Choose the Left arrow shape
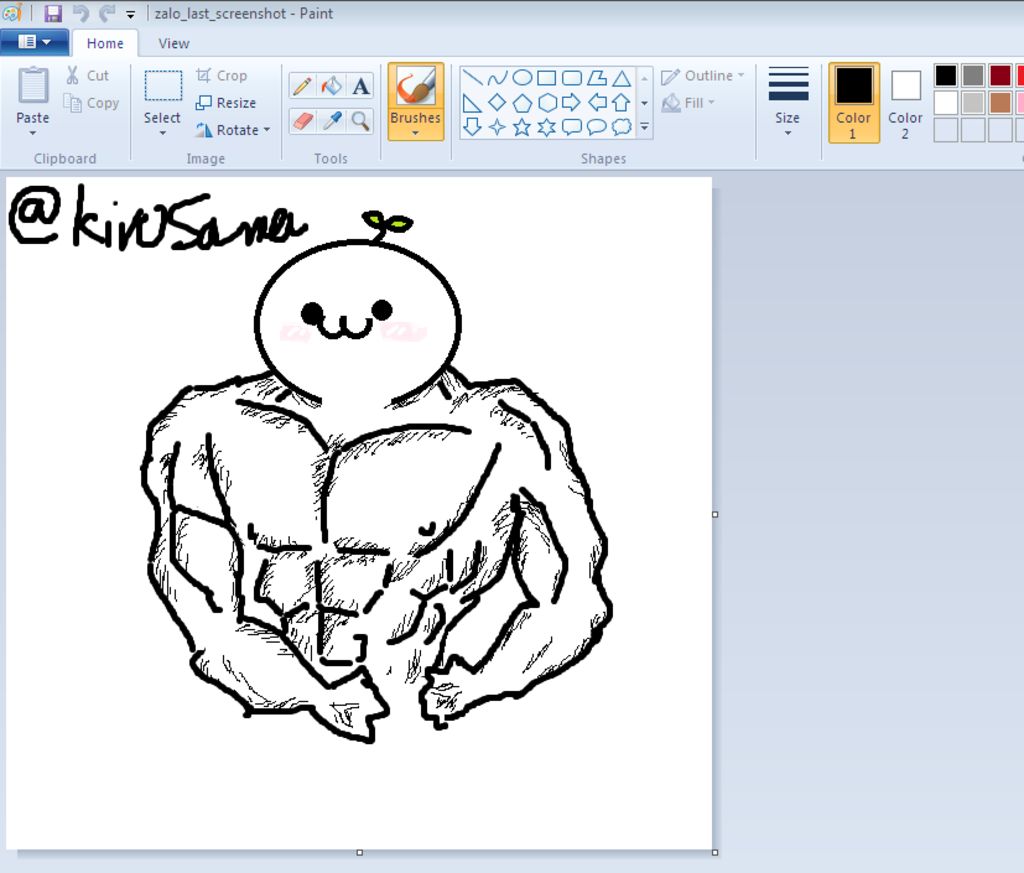Image resolution: width=1024 pixels, height=873 pixels. click(596, 103)
